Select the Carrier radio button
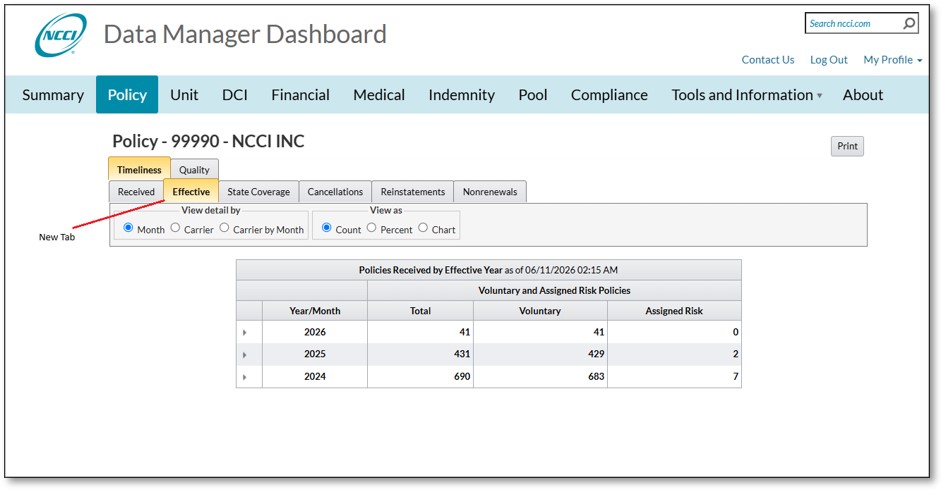This screenshot has width=942, height=490. click(x=175, y=228)
